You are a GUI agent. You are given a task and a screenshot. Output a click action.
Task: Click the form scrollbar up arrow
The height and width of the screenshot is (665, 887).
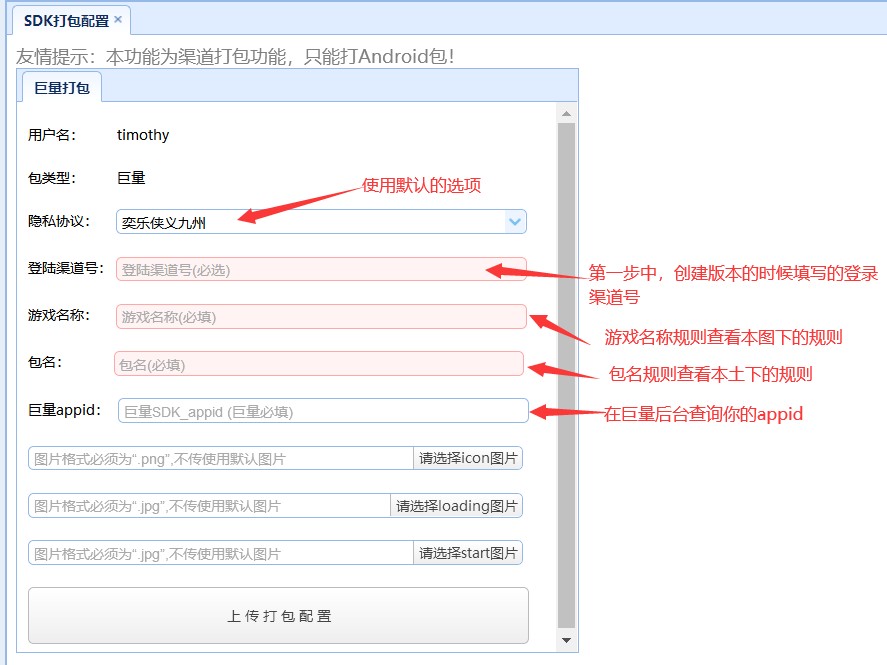566,113
